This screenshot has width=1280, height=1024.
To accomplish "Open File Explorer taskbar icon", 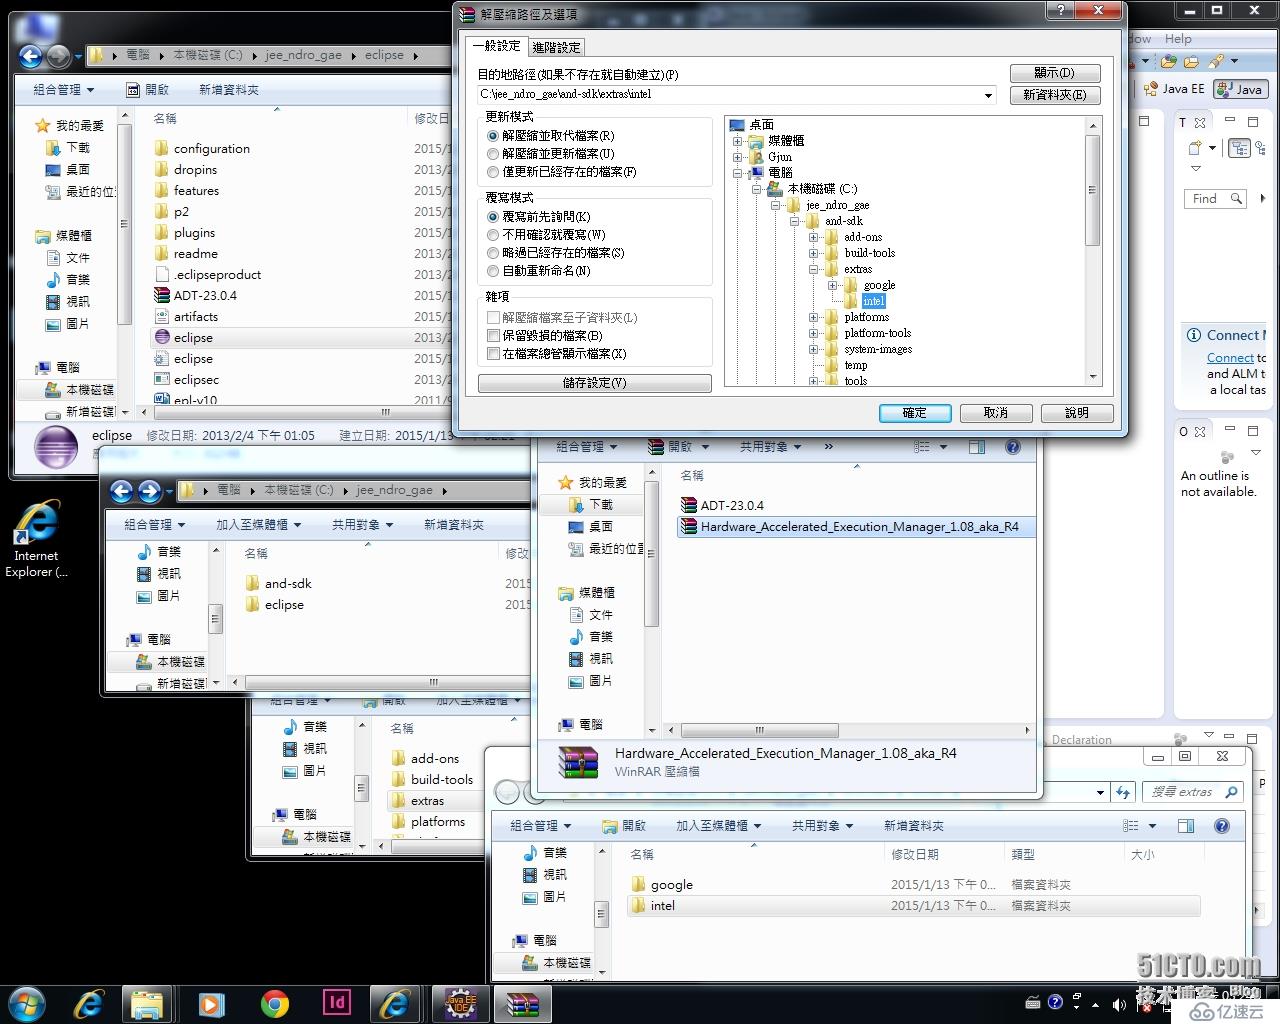I will (x=147, y=1003).
